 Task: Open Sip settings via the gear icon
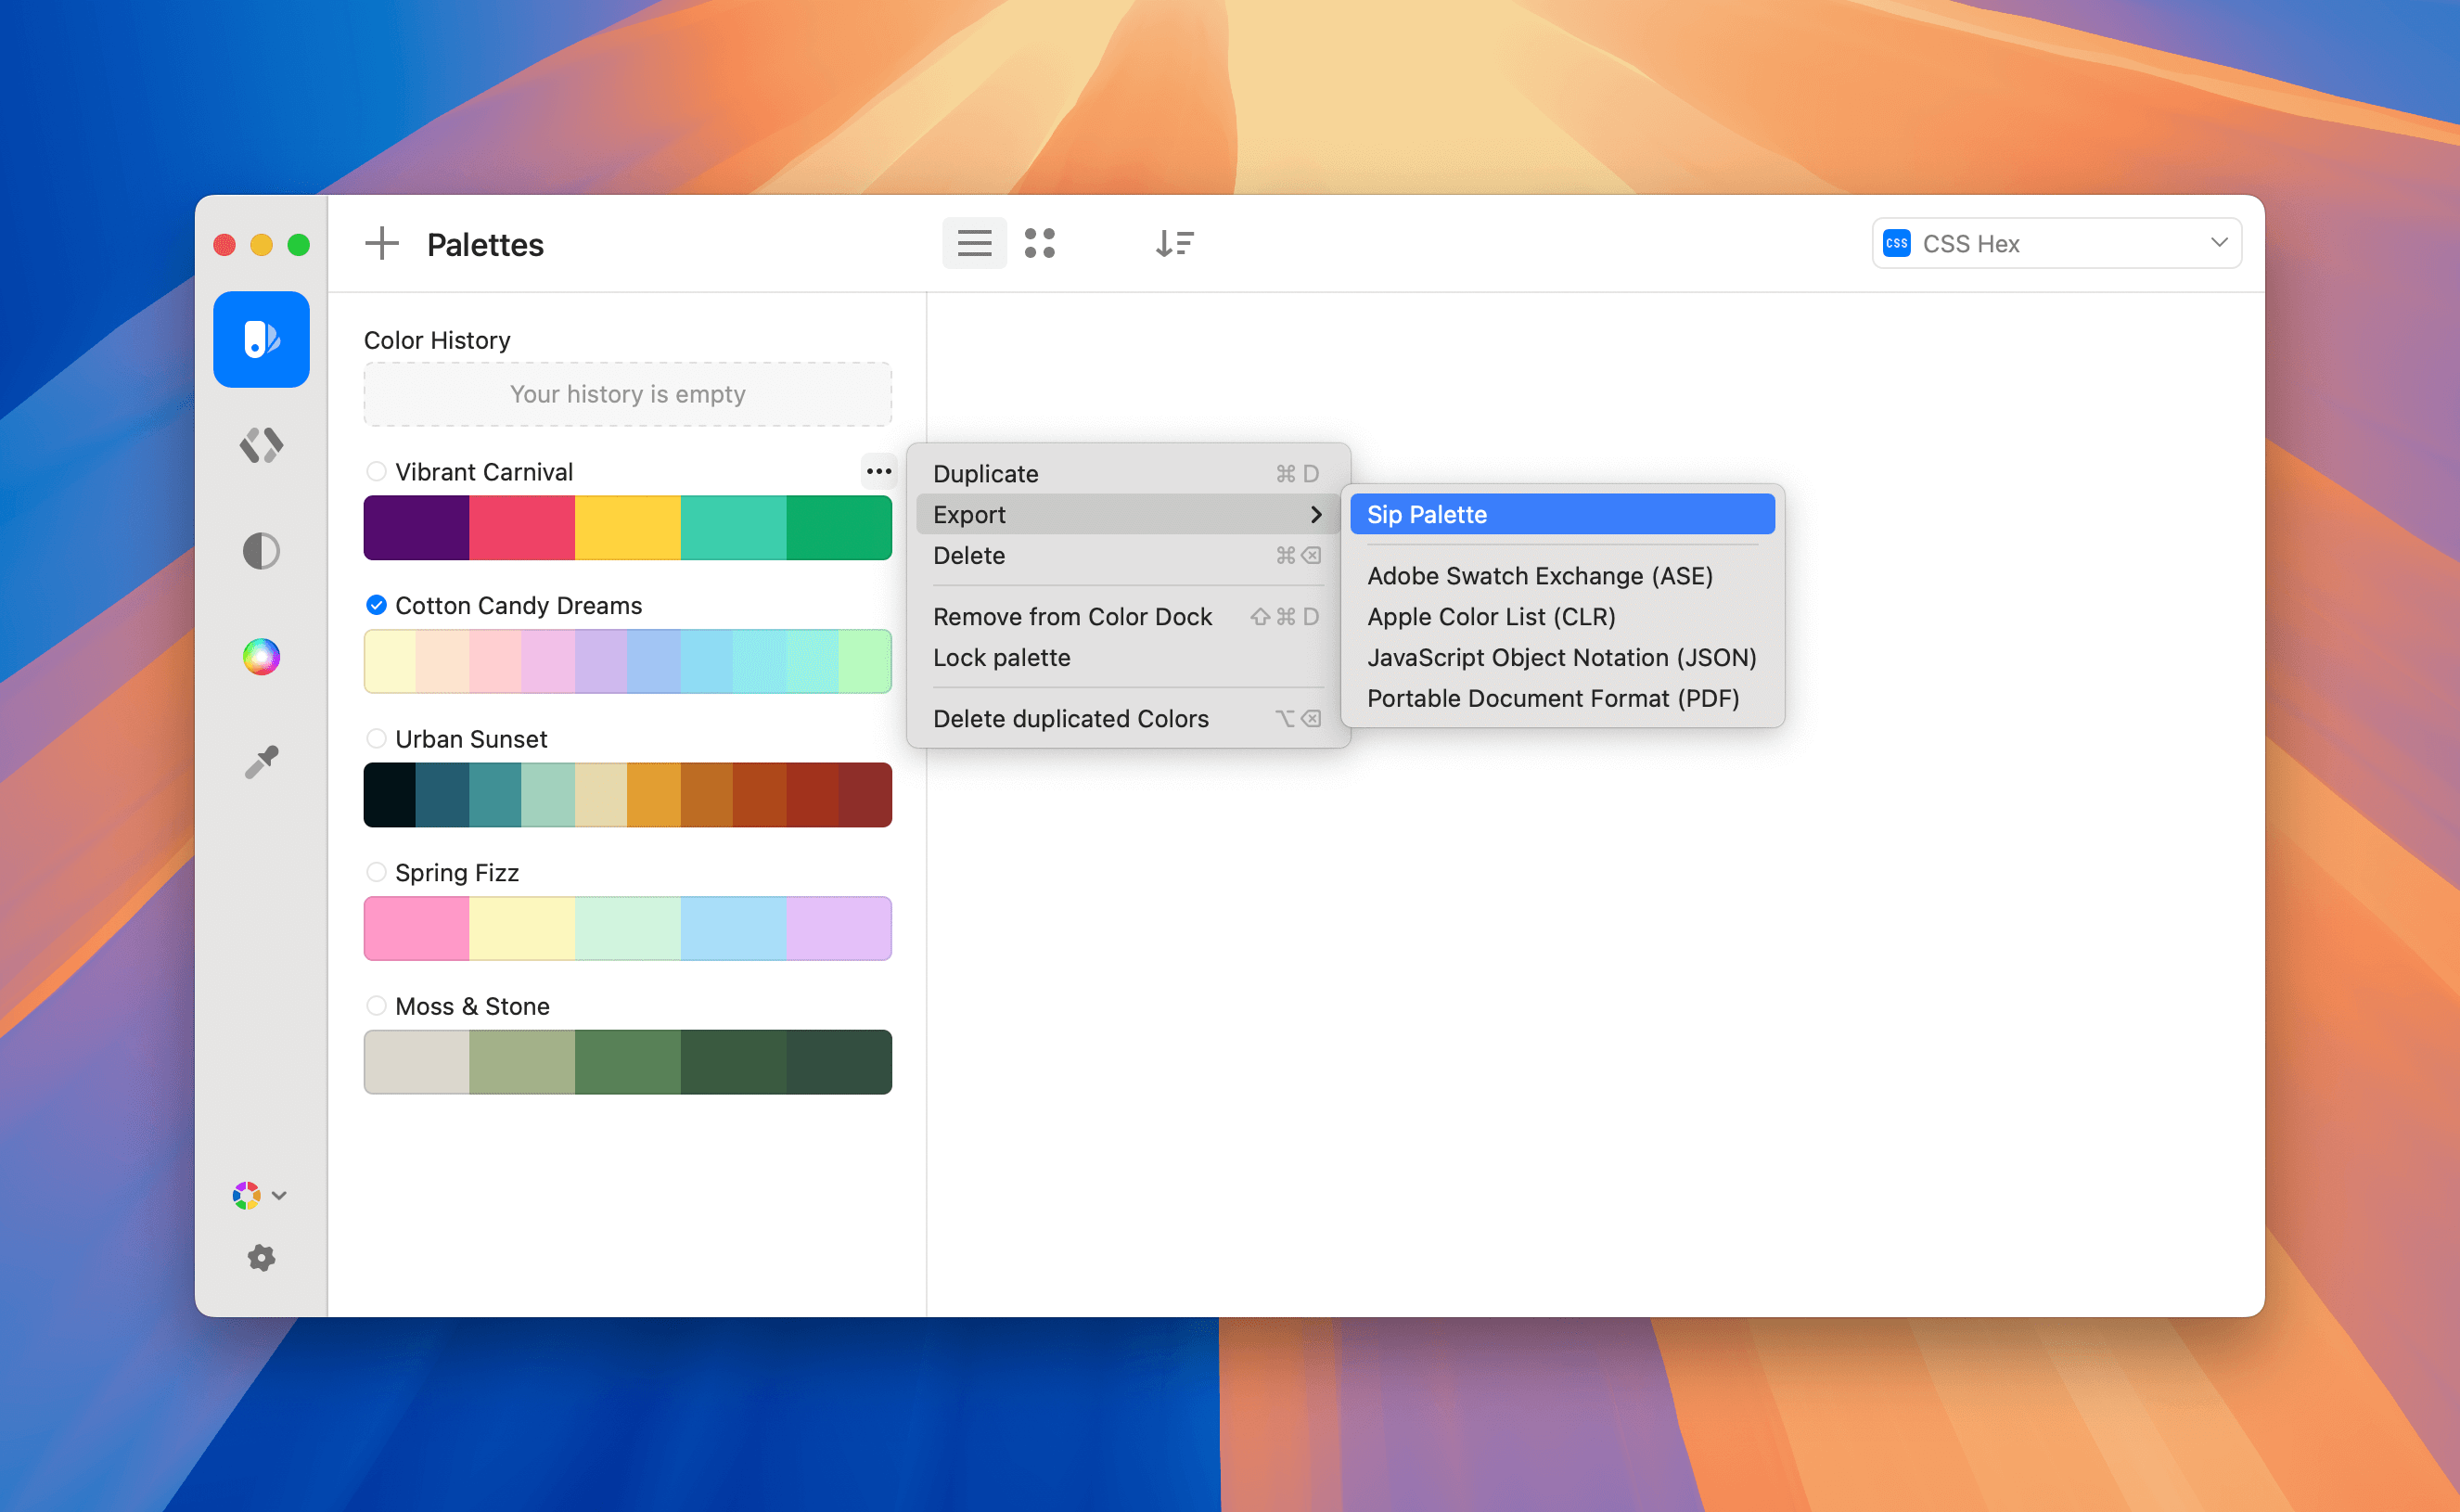(x=261, y=1258)
